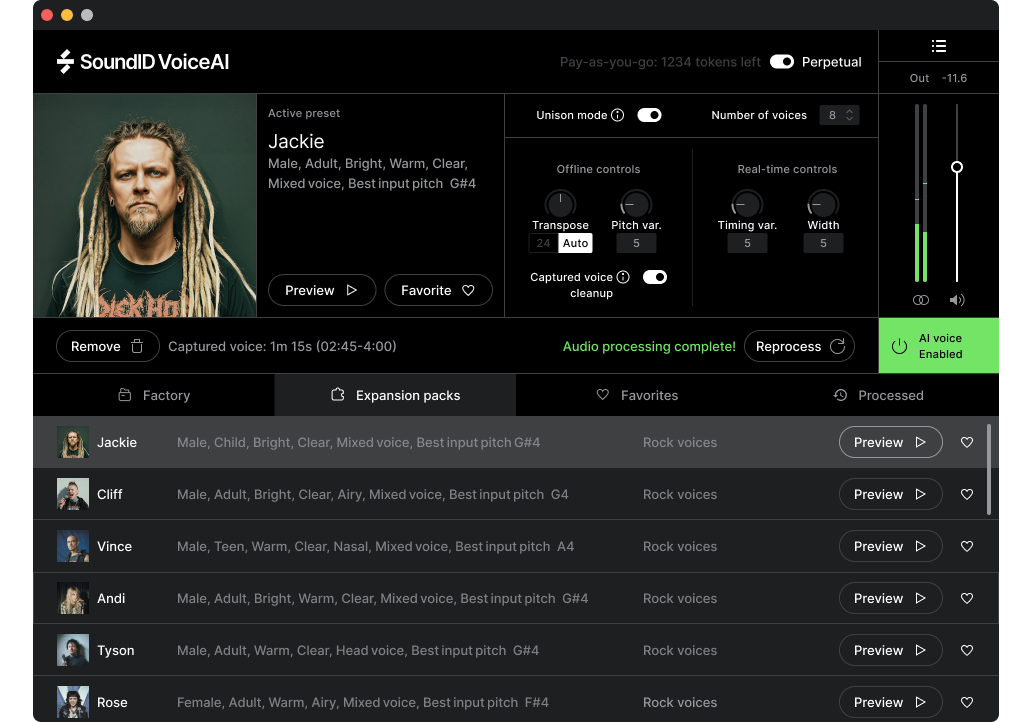Click Jackie's avatar in the preset list
The height and width of the screenshot is (722, 1032).
tap(73, 442)
